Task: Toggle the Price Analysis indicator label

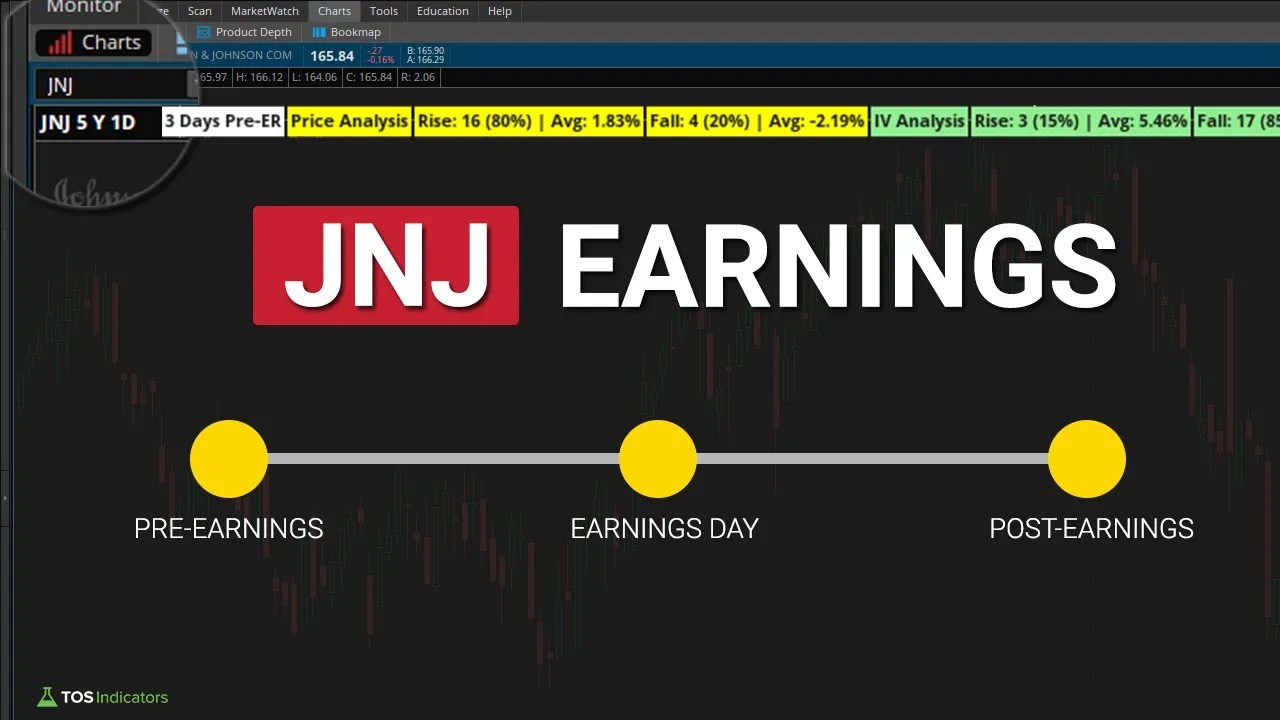Action: [x=348, y=120]
